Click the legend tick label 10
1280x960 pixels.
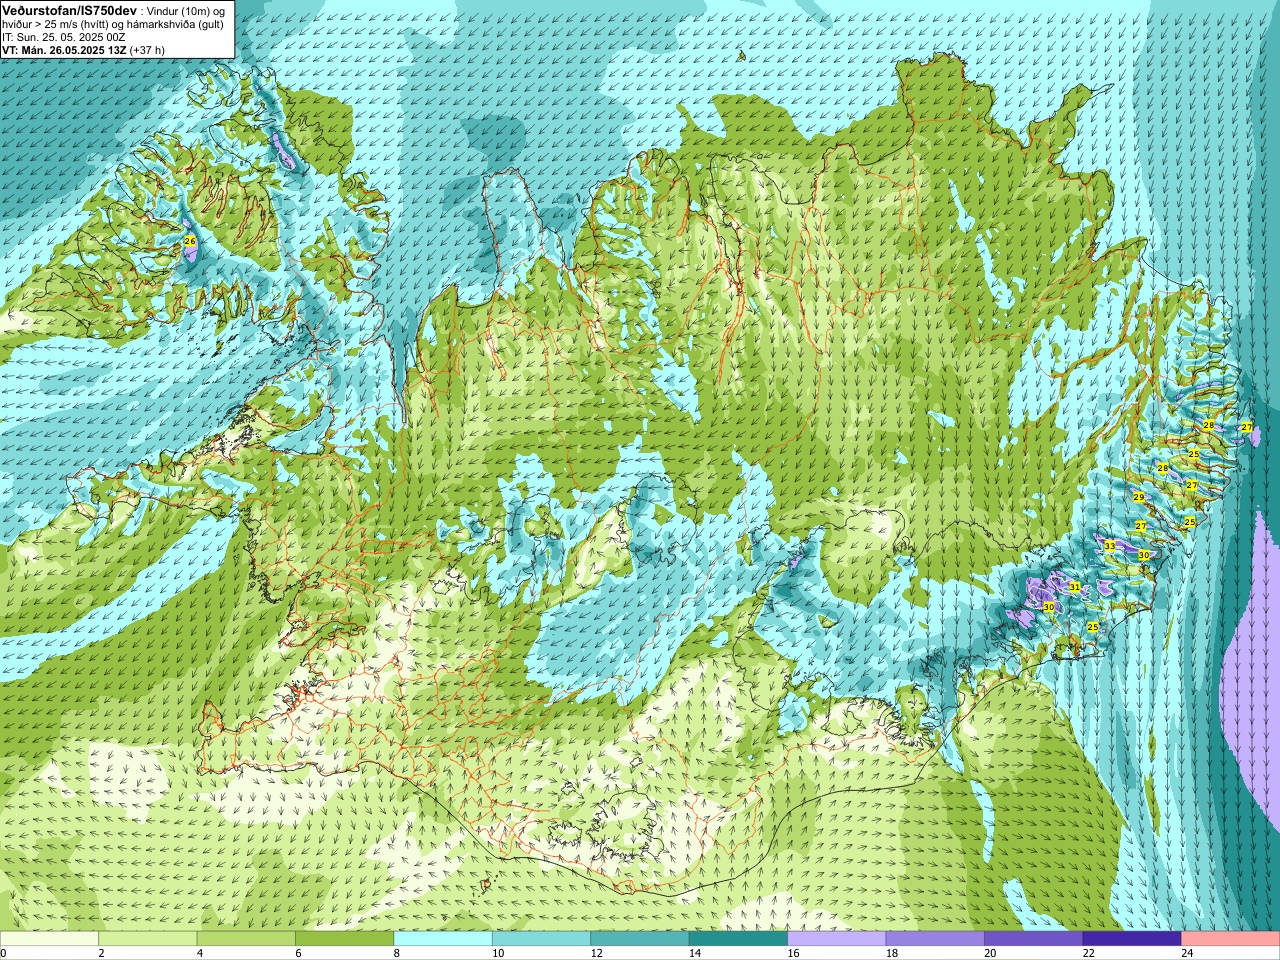(498, 954)
